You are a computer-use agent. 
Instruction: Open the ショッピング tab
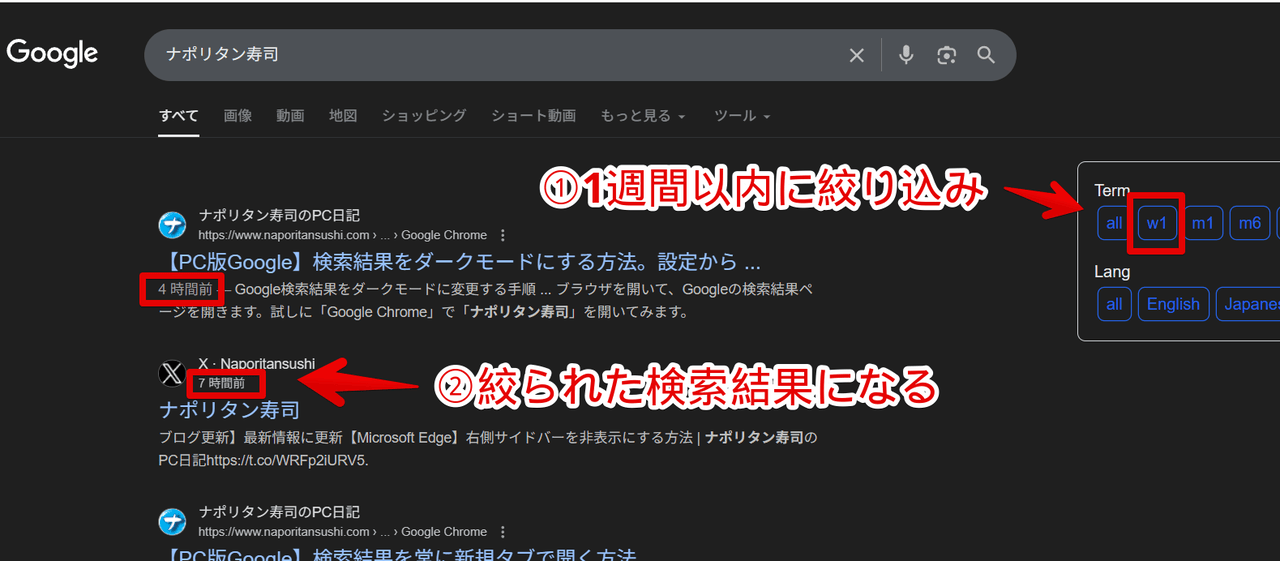[424, 115]
